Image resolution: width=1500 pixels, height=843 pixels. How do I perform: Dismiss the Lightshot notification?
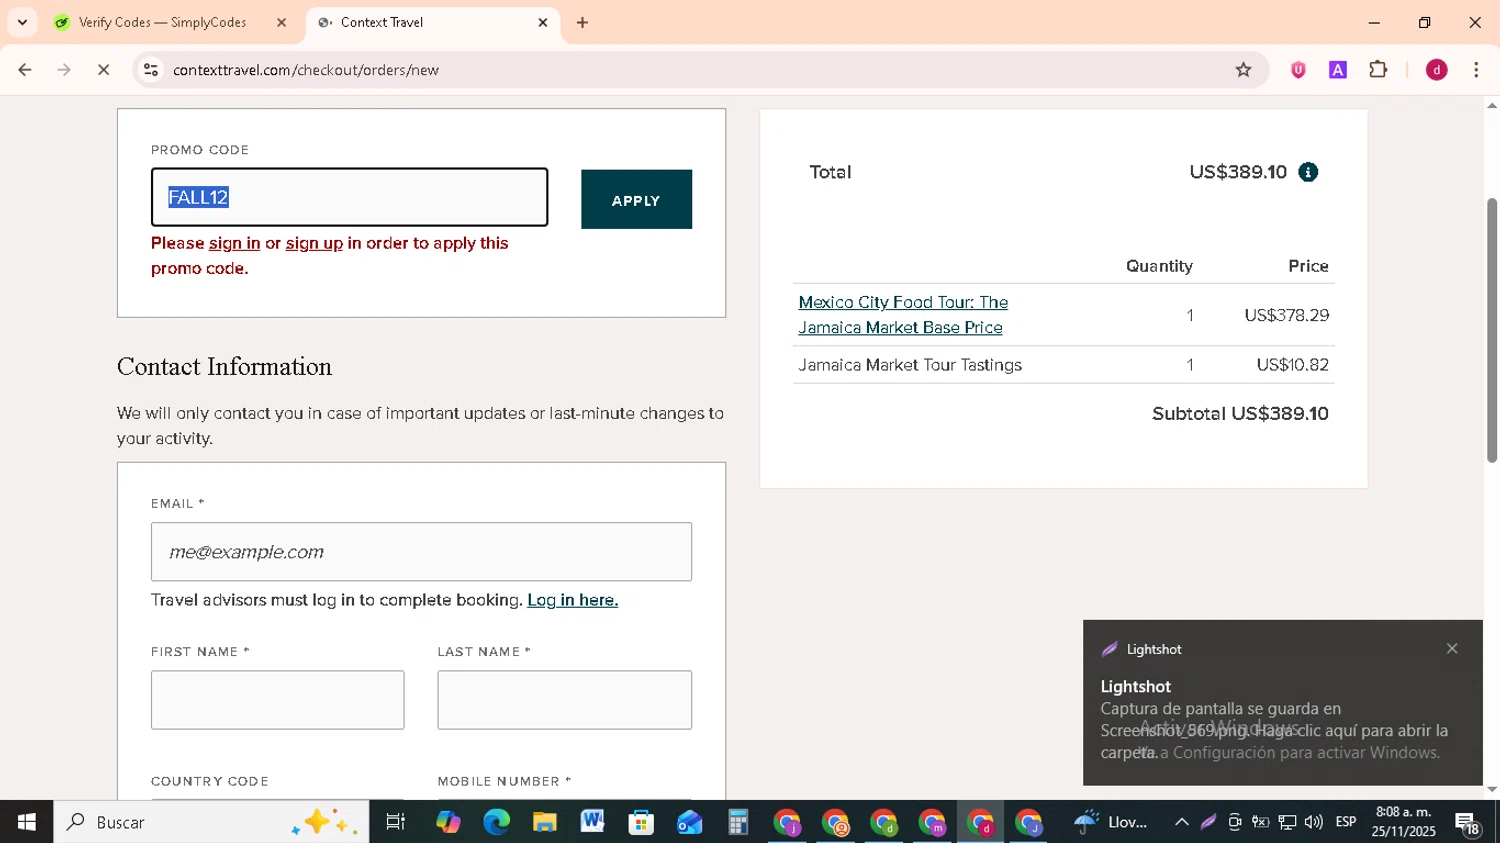coord(1452,649)
